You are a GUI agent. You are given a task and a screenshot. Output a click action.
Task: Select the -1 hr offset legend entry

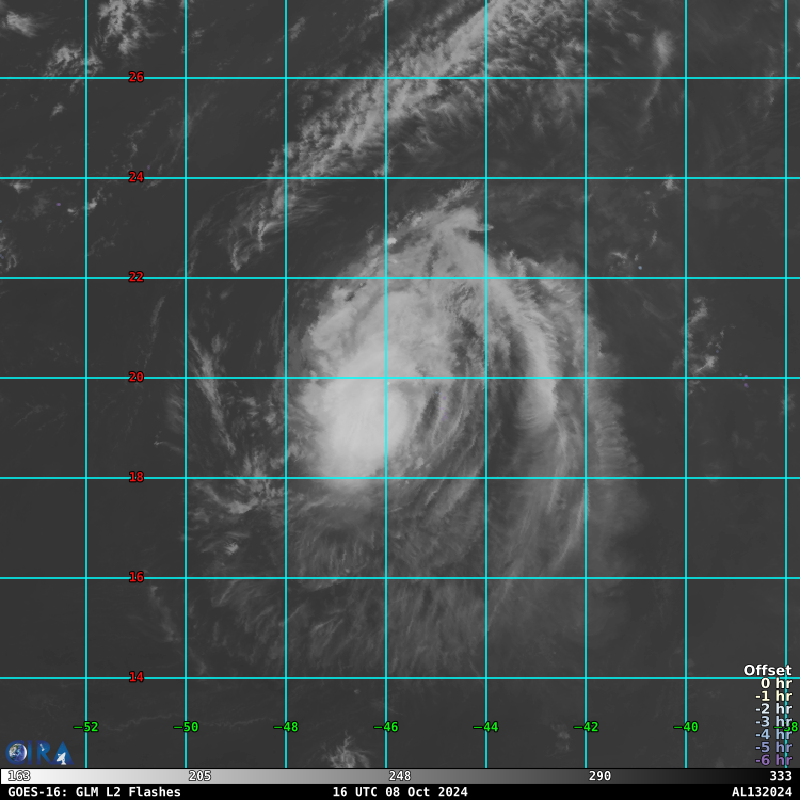[x=773, y=697]
